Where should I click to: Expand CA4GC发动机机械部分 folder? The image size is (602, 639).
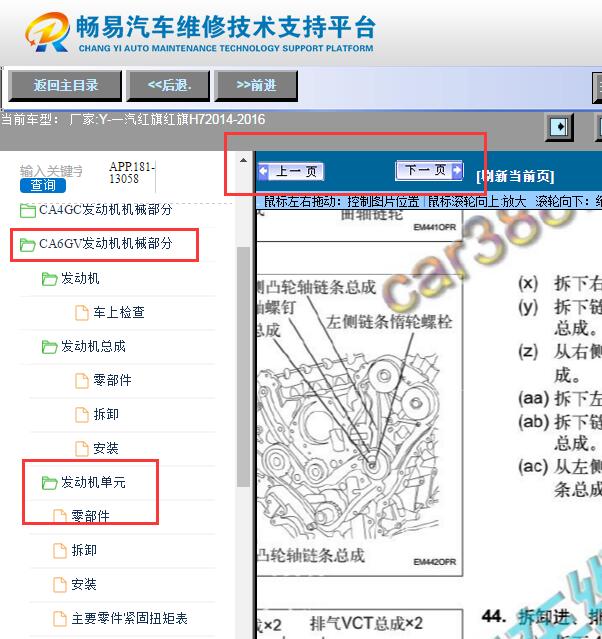(106, 210)
